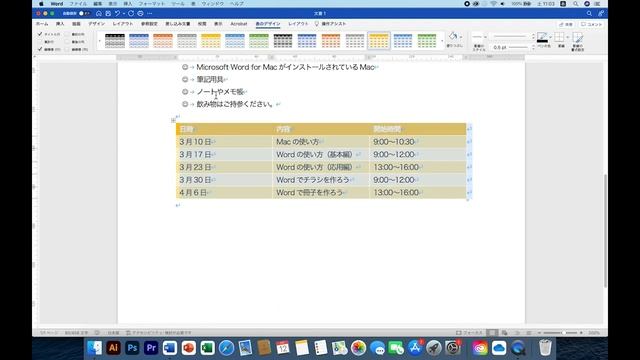Switch to the 差し込み文書 ribbon tab
Screen dimensions: 640x360
tap(178, 24)
